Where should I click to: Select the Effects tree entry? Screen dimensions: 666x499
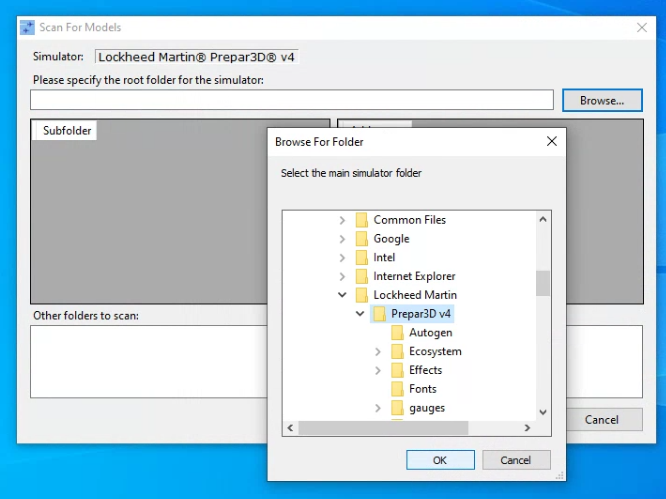425,370
